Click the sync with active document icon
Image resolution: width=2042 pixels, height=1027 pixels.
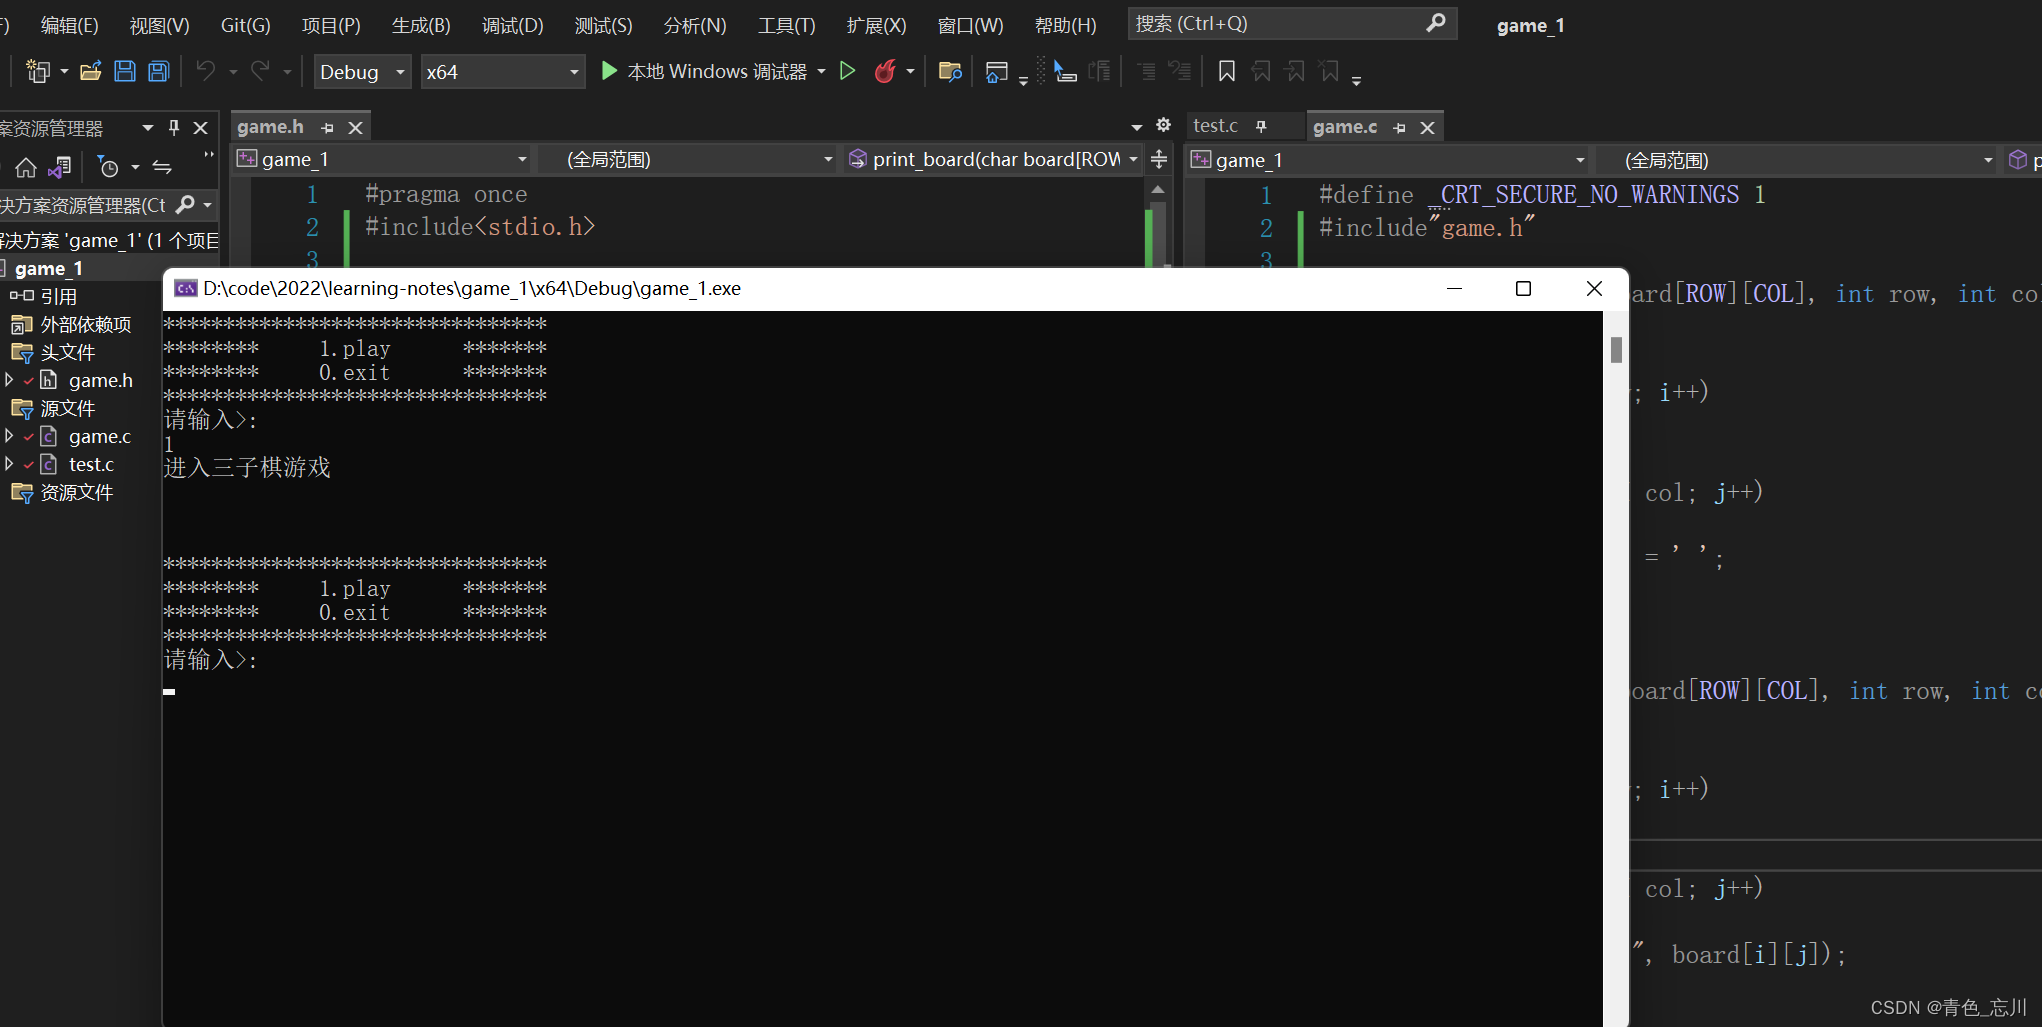162,167
